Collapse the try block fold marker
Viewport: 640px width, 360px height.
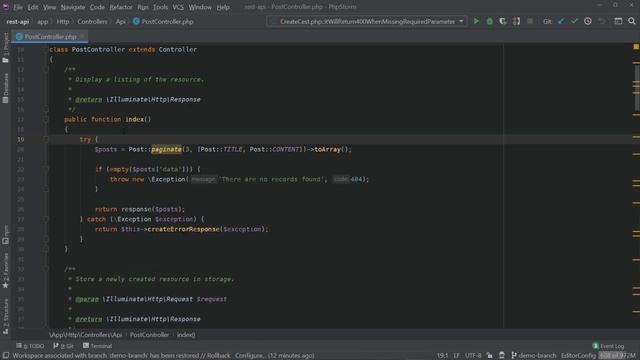(x=46, y=140)
